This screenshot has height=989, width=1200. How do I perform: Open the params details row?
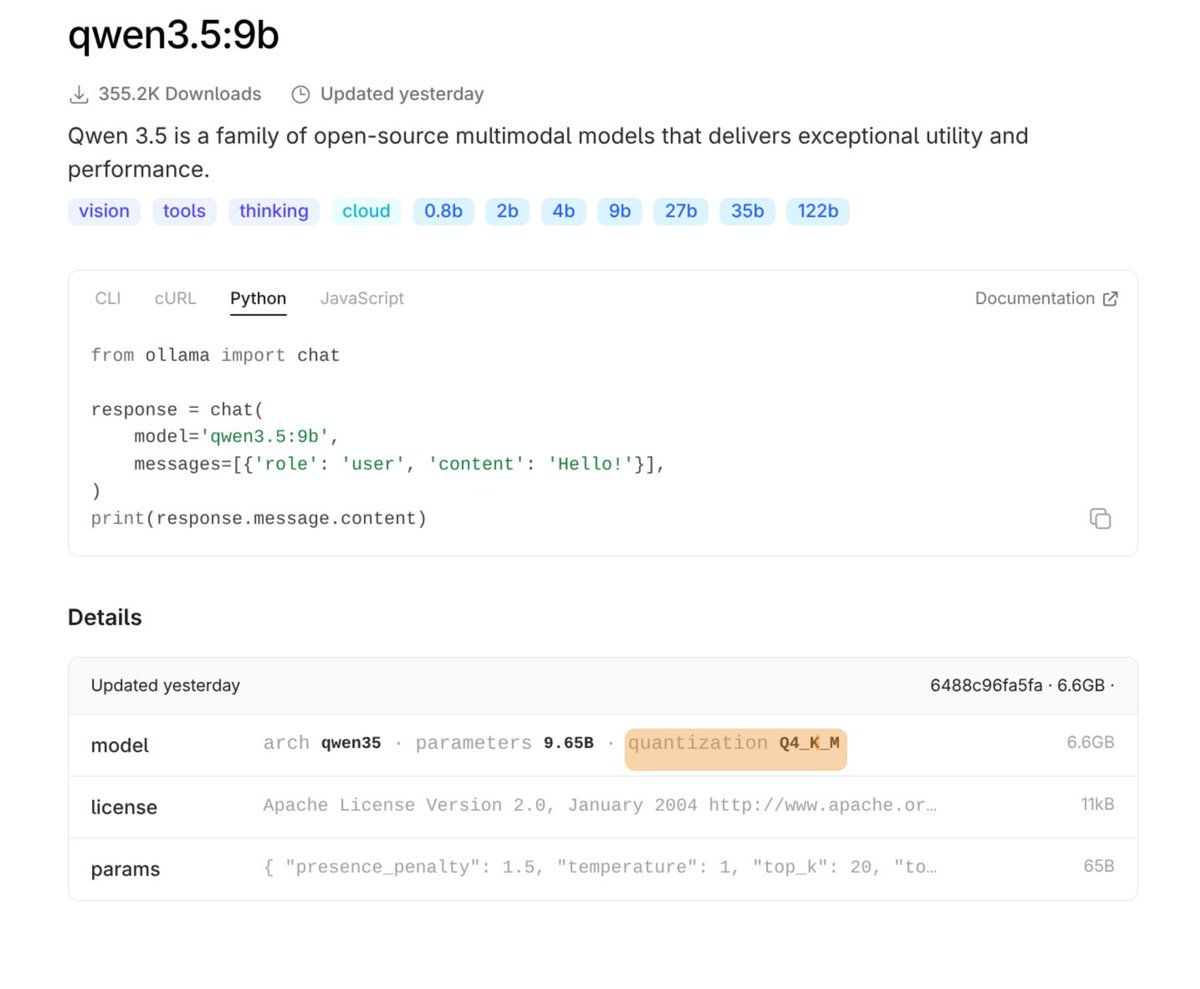(x=602, y=869)
